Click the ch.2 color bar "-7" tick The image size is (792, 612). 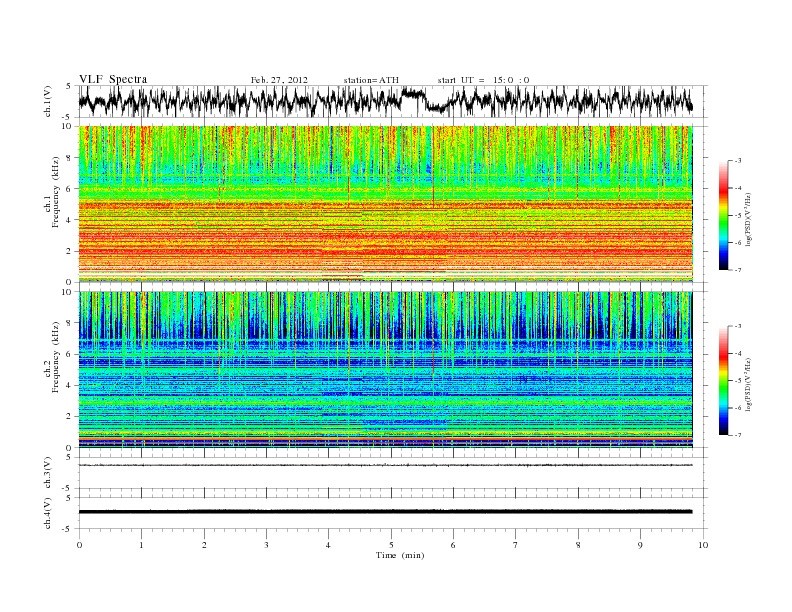pos(738,435)
